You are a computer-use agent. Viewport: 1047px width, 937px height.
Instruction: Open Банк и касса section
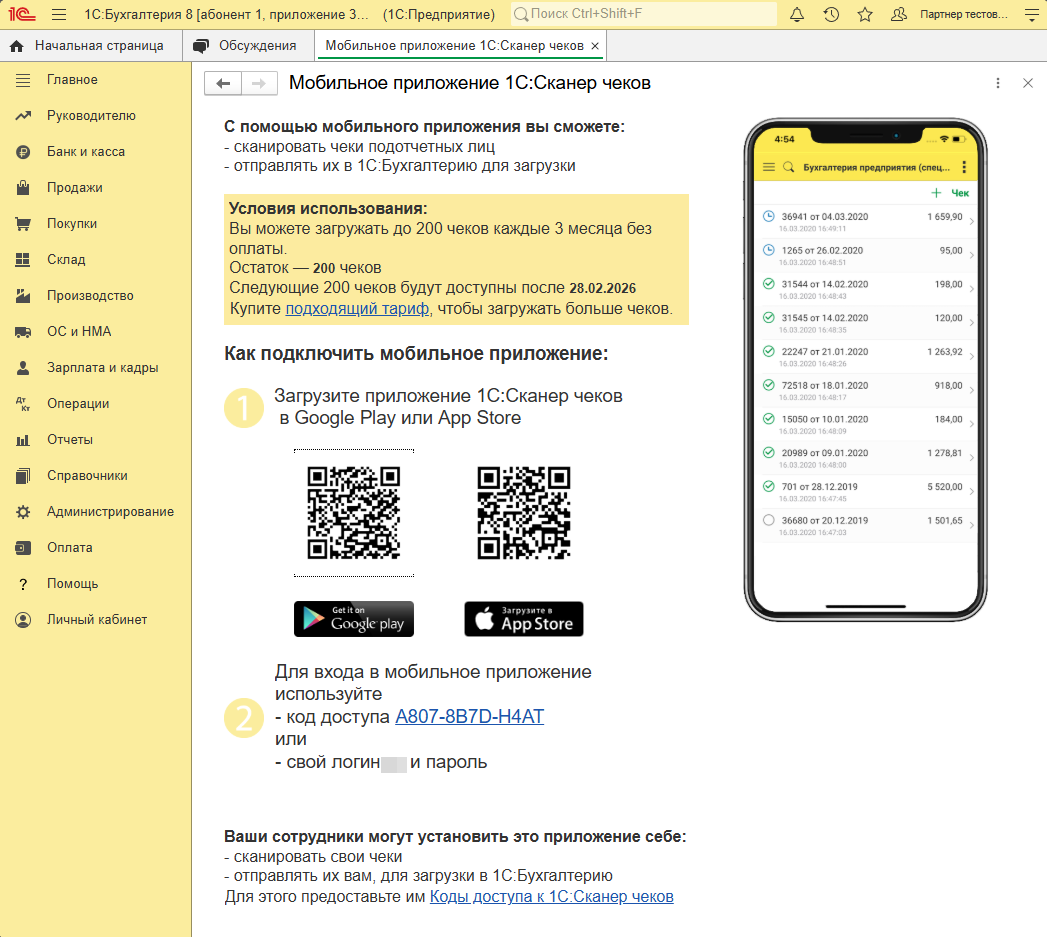pyautogui.click(x=85, y=152)
